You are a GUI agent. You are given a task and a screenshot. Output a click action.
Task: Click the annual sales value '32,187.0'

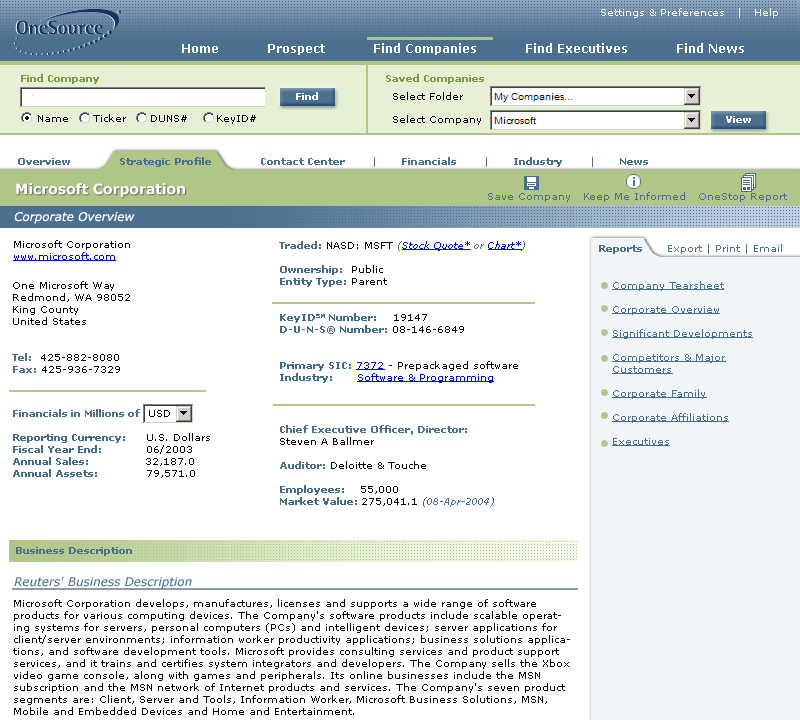tap(170, 462)
